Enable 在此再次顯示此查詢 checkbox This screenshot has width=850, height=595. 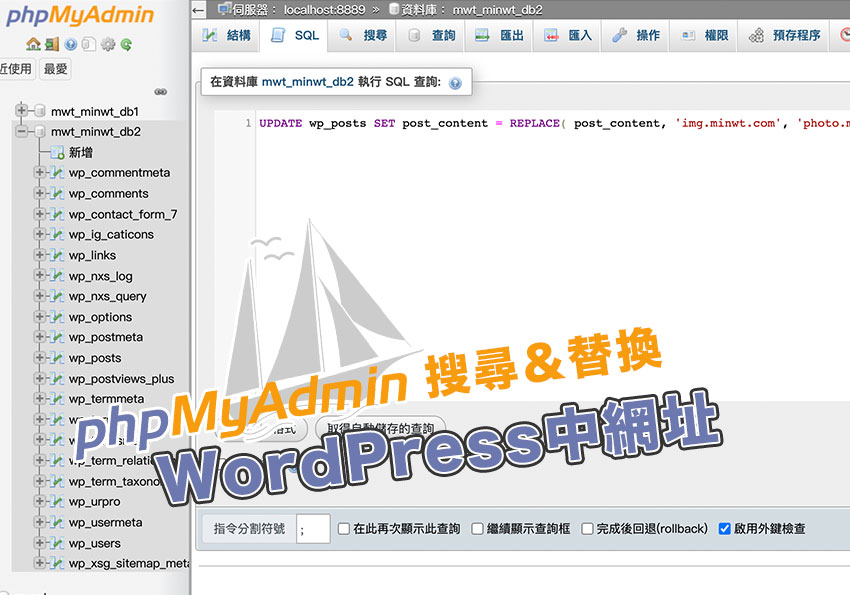[344, 529]
